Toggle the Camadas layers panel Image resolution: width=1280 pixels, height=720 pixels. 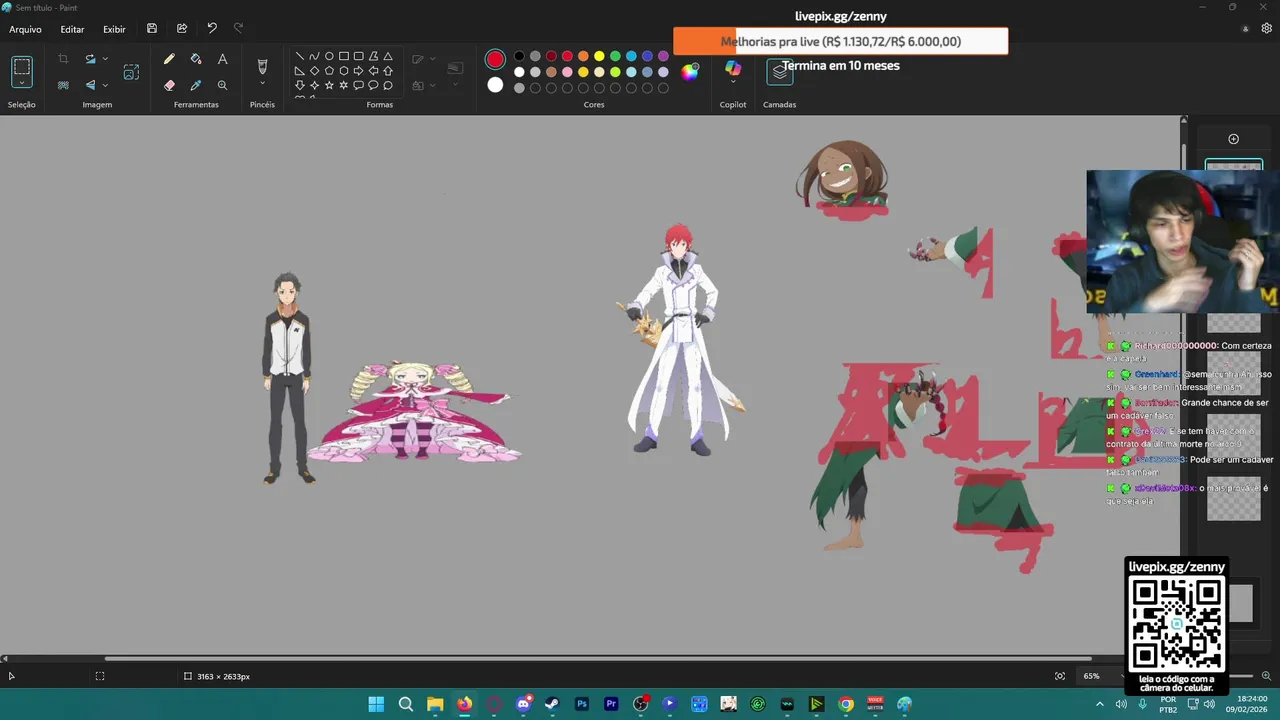[x=780, y=72]
